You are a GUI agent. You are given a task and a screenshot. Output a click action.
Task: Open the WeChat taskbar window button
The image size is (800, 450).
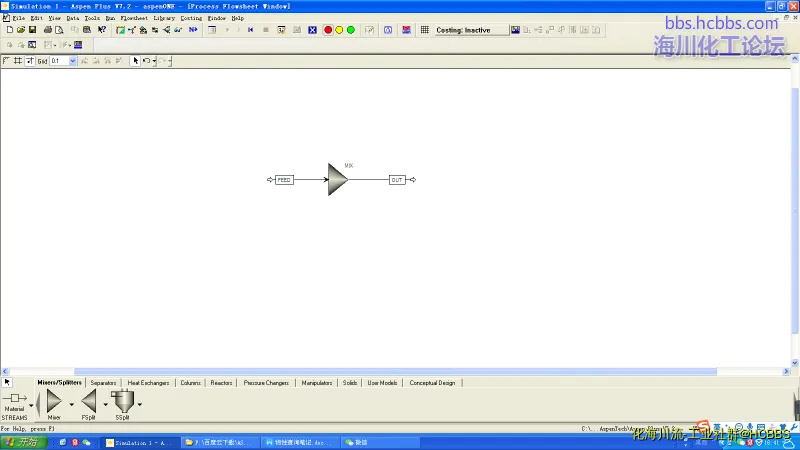(x=380, y=442)
